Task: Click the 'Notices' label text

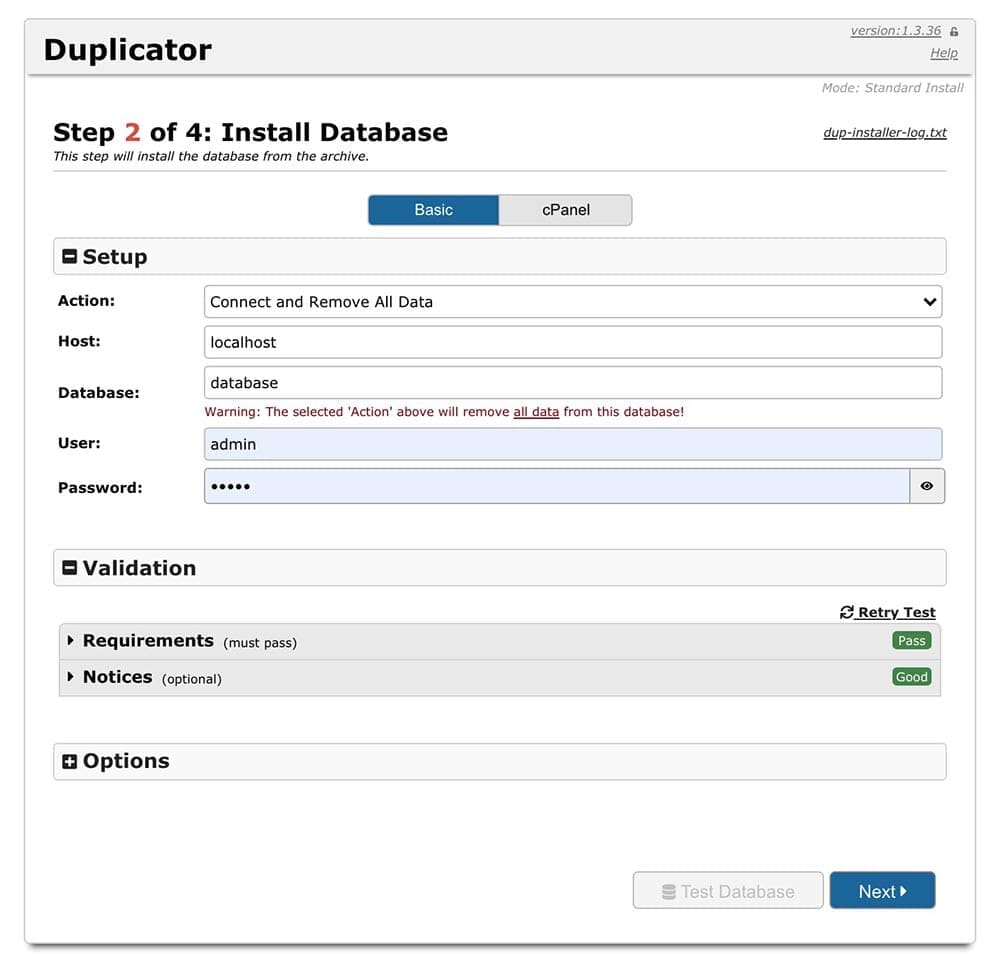Action: 117,677
